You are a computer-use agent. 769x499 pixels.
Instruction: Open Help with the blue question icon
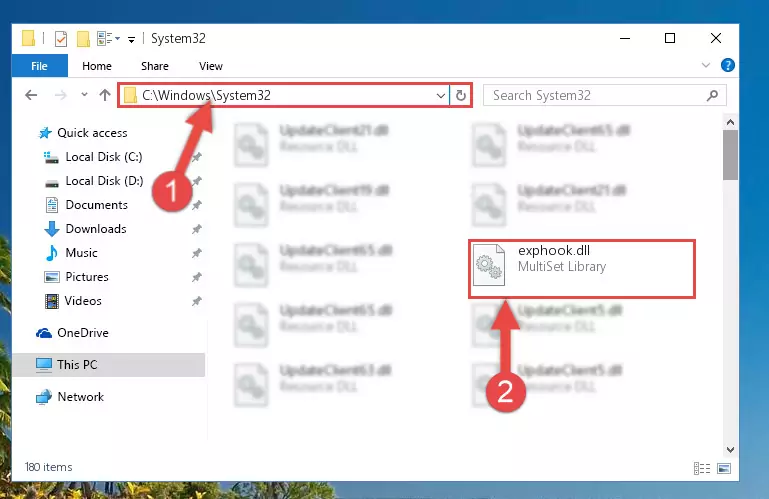click(x=727, y=65)
